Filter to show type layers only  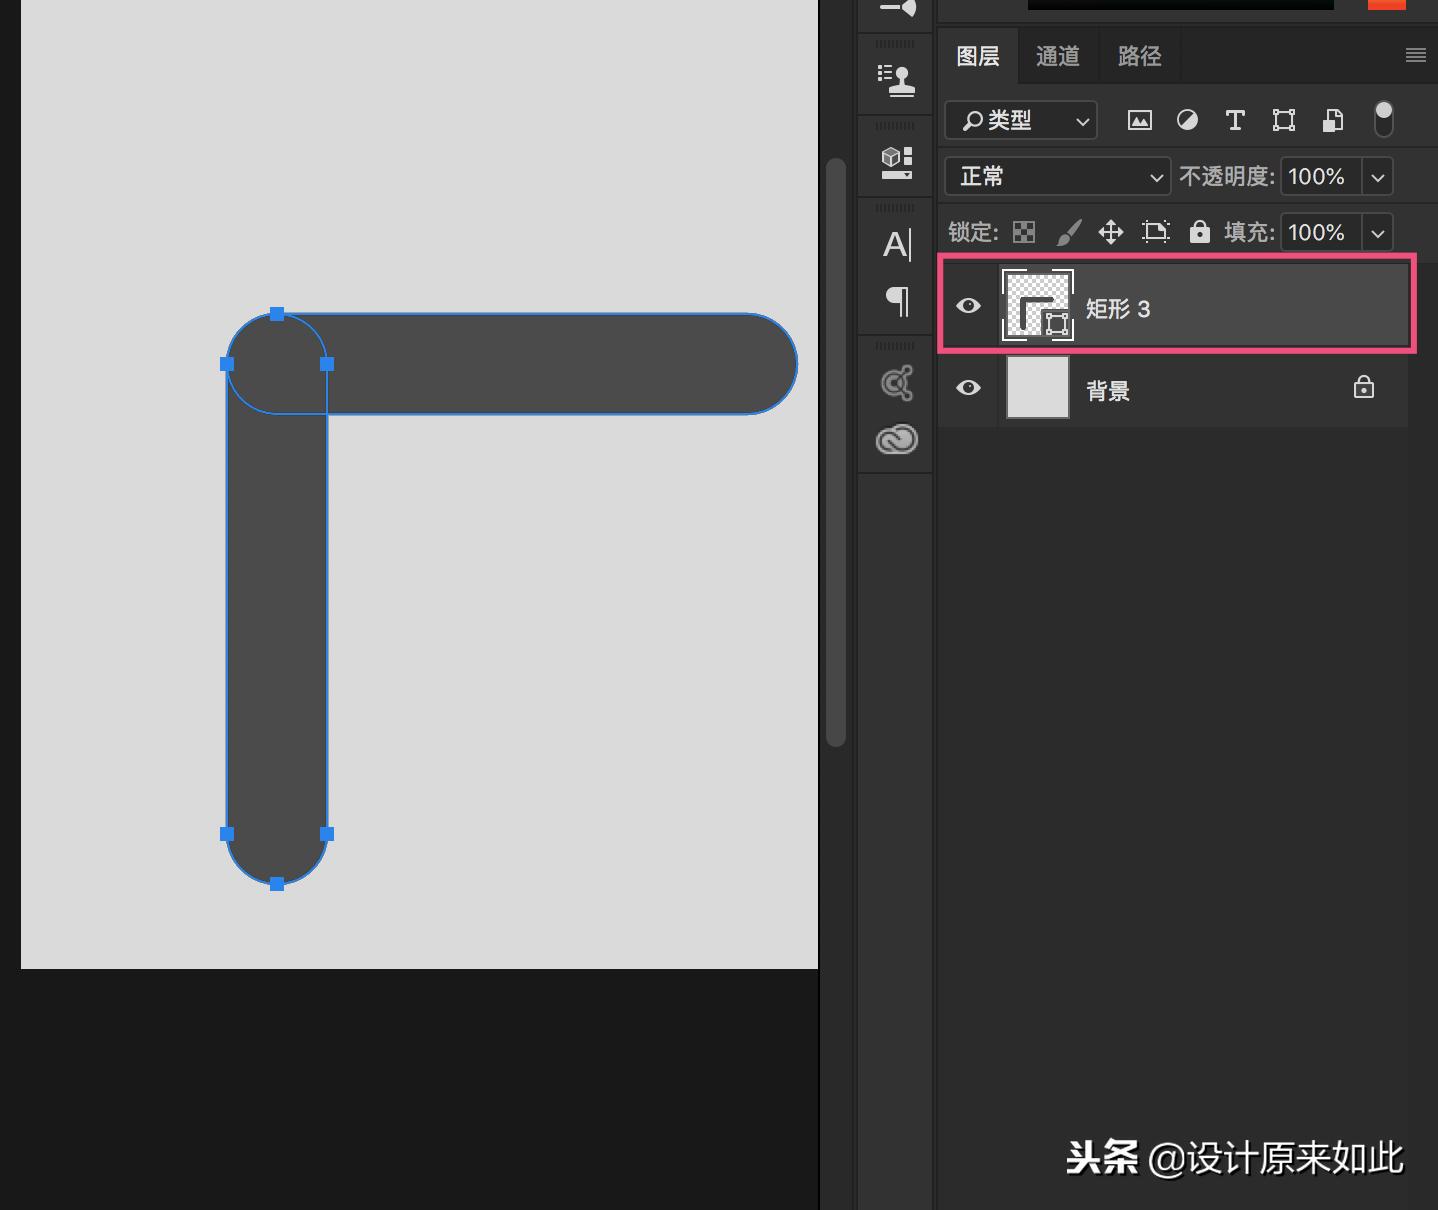click(1235, 120)
